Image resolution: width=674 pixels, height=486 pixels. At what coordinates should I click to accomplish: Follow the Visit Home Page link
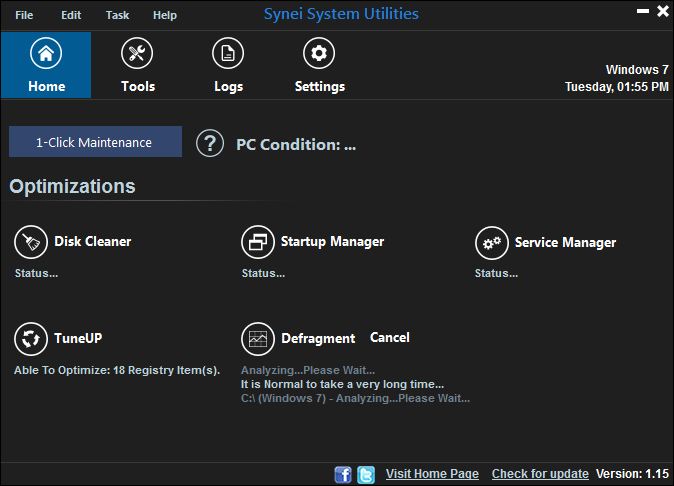click(x=432, y=474)
